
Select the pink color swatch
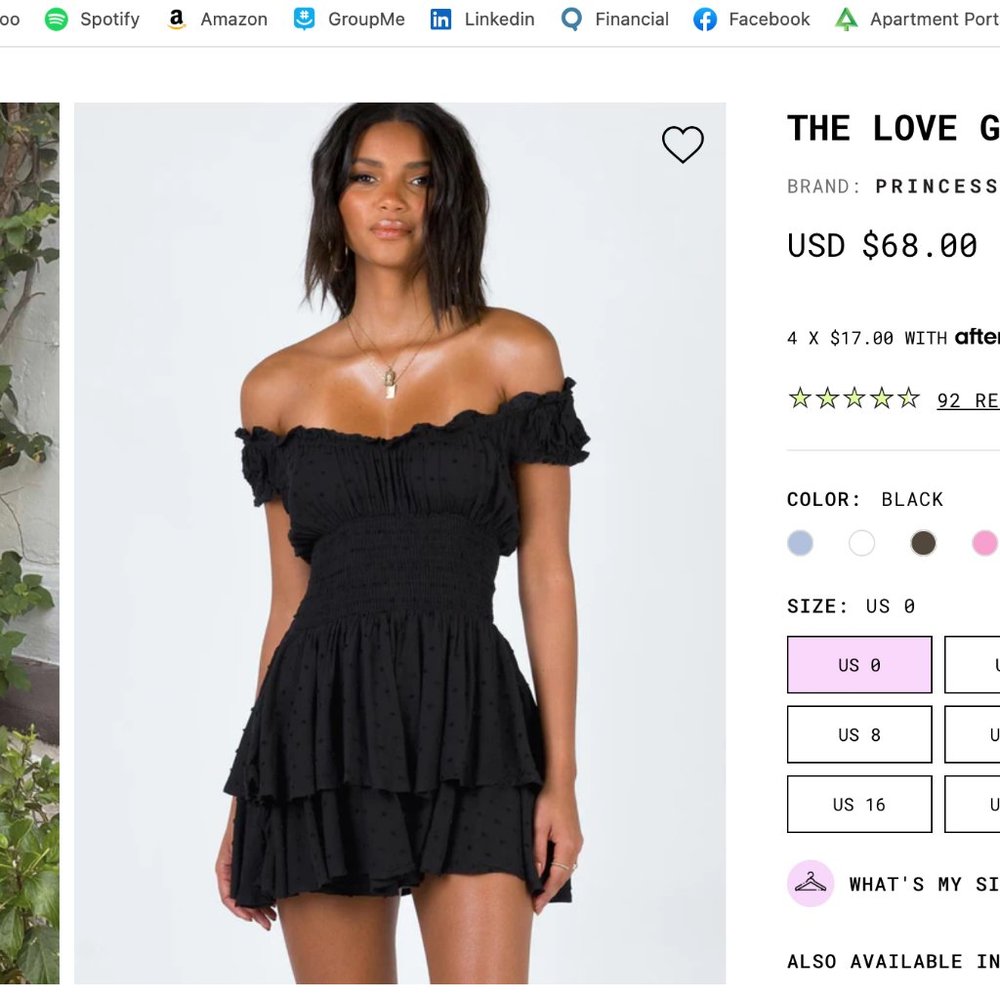point(985,543)
